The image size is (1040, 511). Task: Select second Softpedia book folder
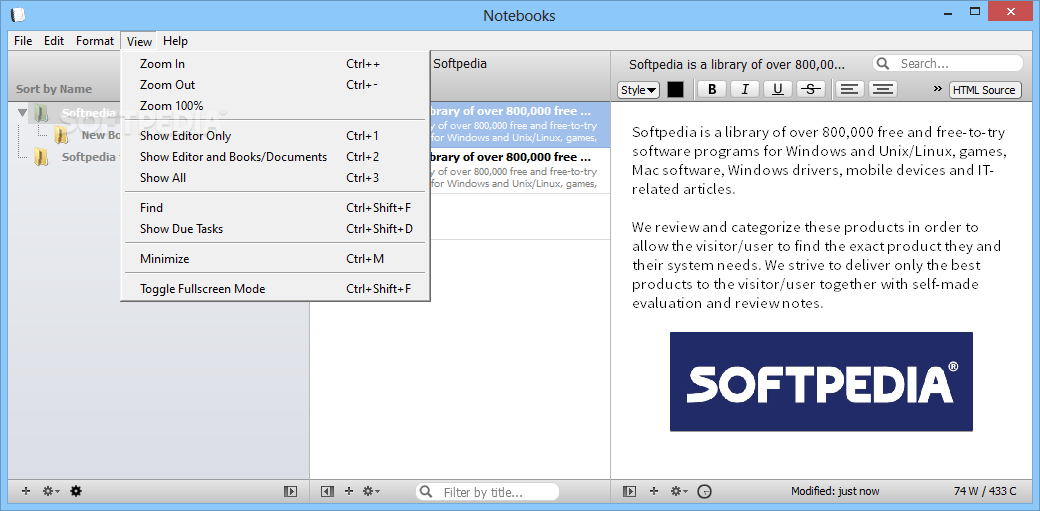tap(41, 157)
